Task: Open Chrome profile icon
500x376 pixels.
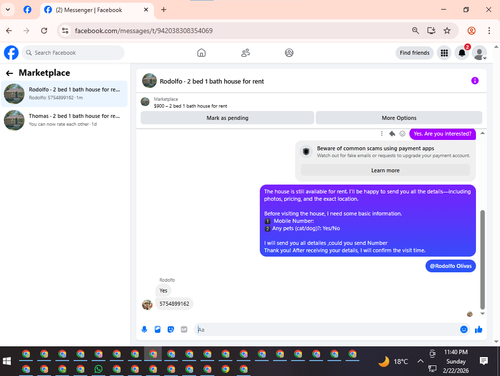Action: (471, 31)
